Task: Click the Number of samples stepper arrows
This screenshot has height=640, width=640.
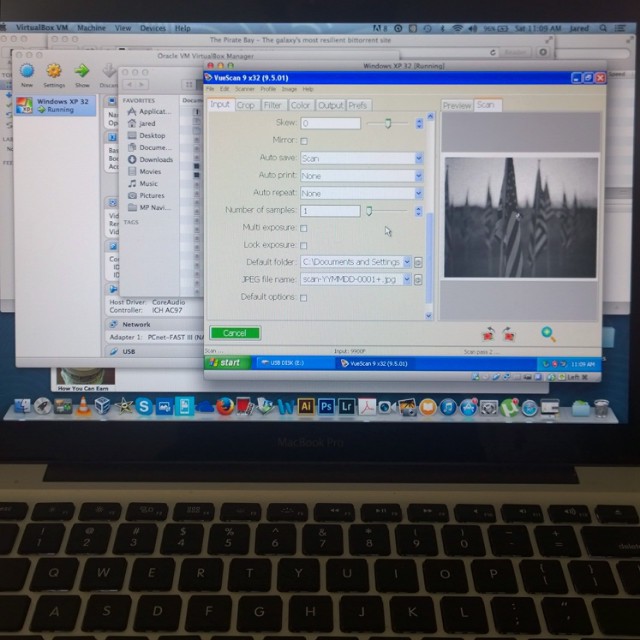Action: click(418, 211)
